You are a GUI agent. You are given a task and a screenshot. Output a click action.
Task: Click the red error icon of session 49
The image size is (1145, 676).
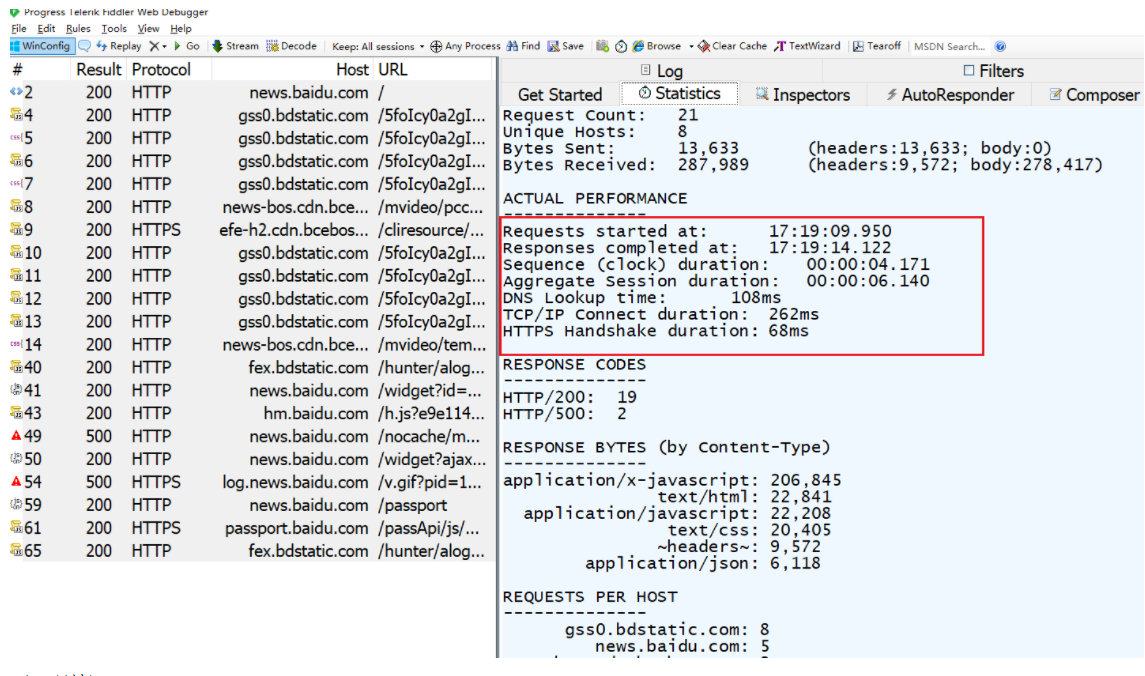(16, 436)
